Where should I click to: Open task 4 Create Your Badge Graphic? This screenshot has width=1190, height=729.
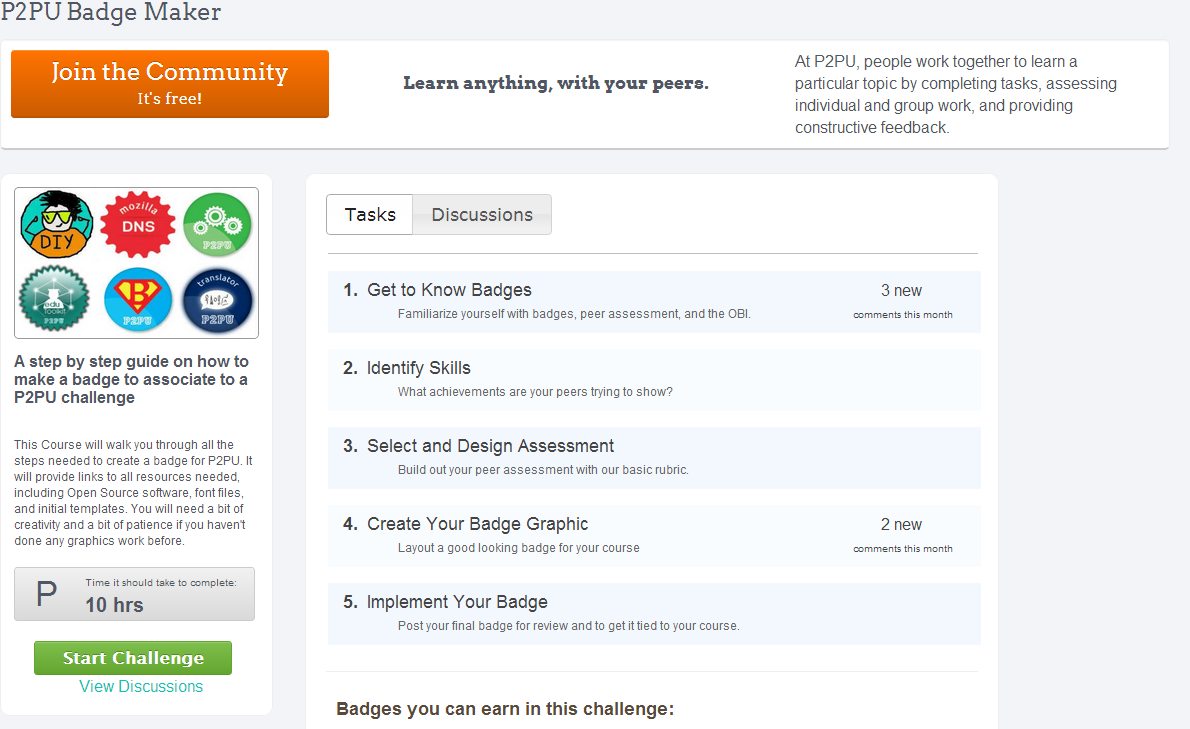coord(477,524)
